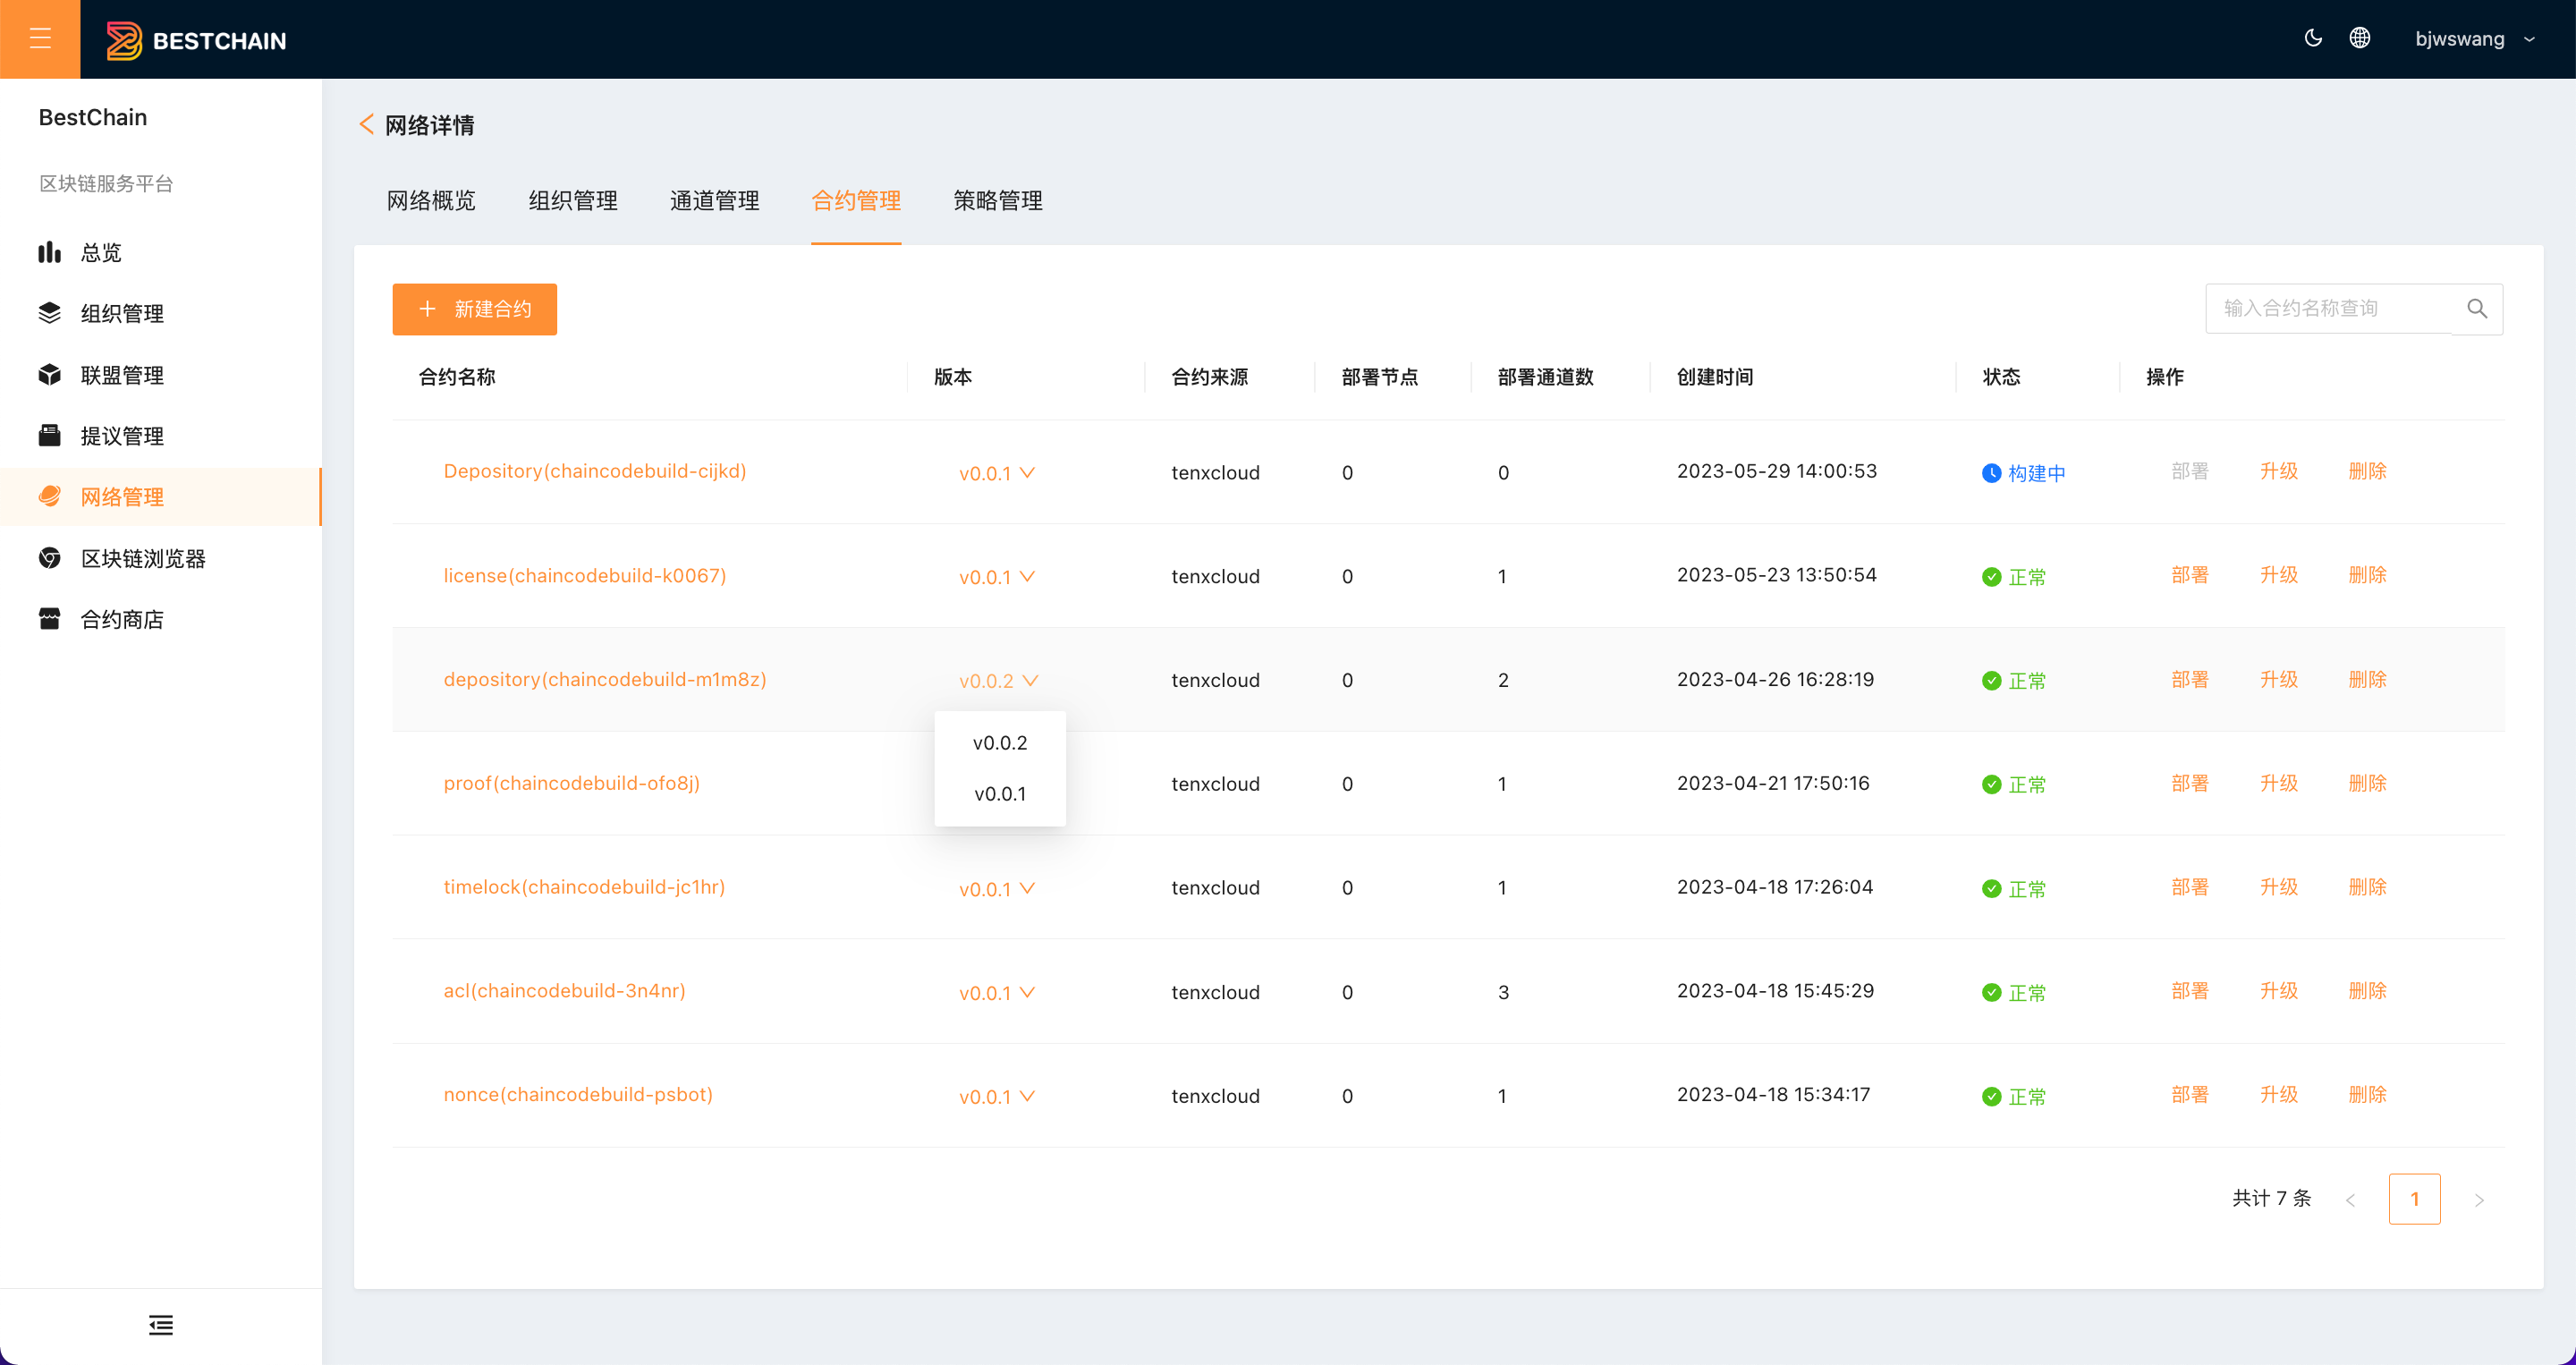Click 部署 for depository m1m8z row
Screen dimensions: 2576x1365
click(x=2190, y=679)
